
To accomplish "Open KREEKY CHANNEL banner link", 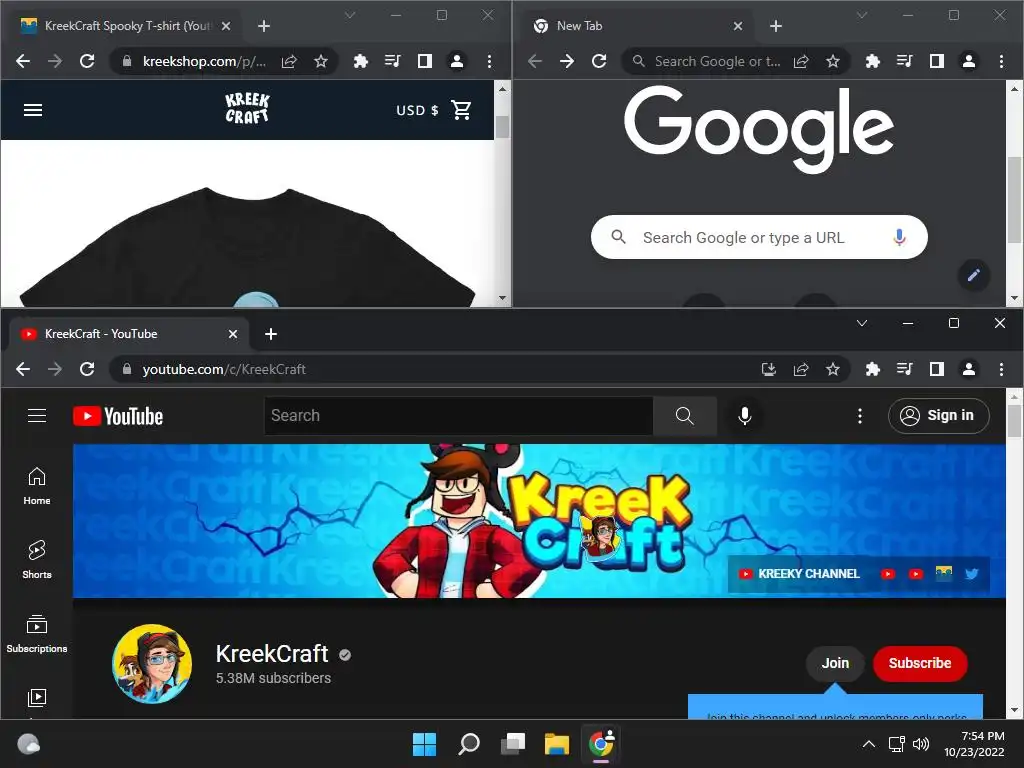I will click(x=799, y=574).
